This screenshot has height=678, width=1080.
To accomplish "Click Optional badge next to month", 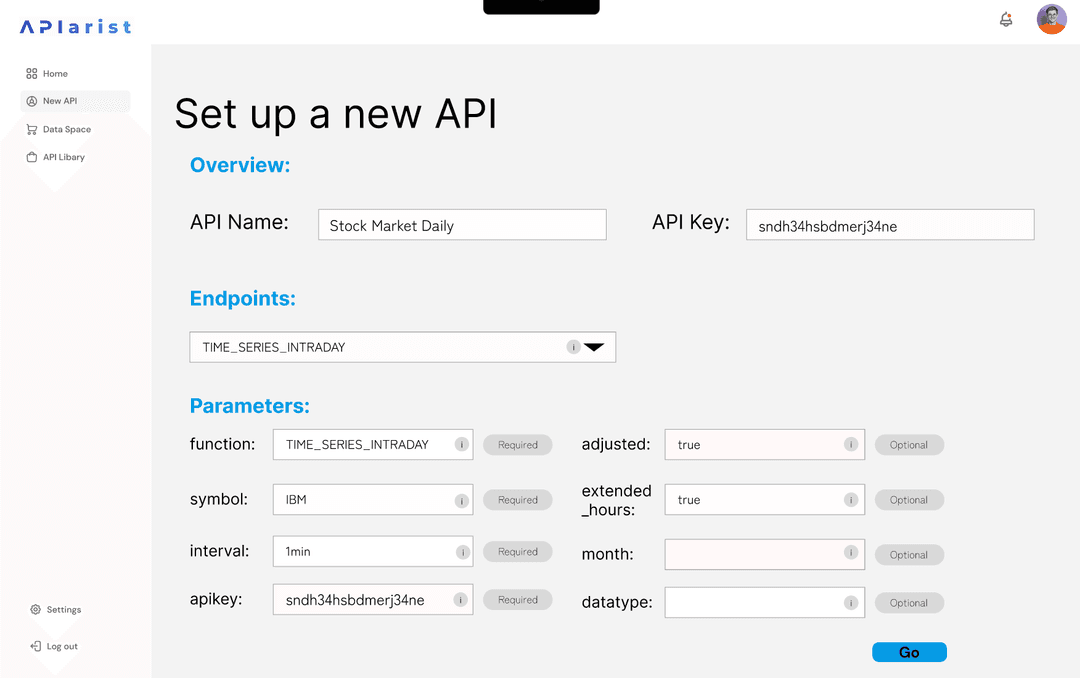I will 909,555.
